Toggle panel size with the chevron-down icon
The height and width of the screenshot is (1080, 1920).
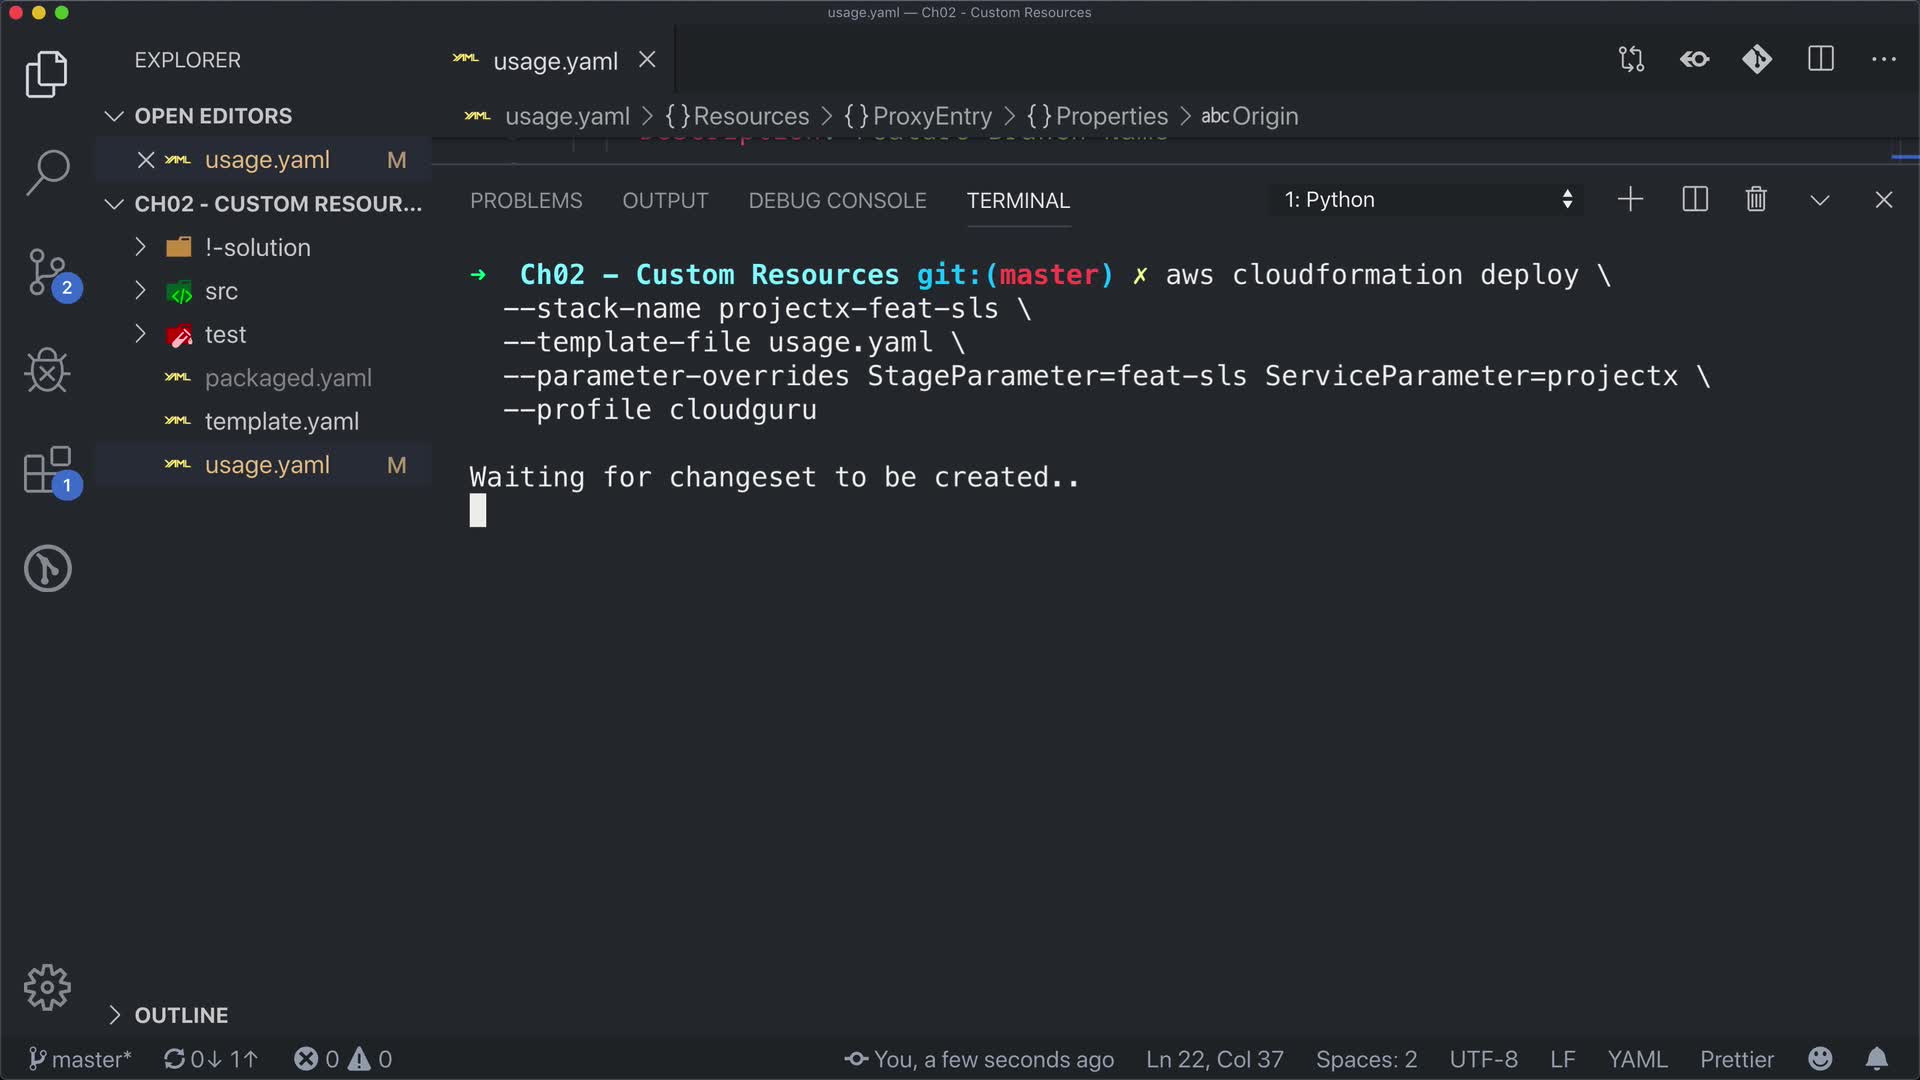[1820, 200]
